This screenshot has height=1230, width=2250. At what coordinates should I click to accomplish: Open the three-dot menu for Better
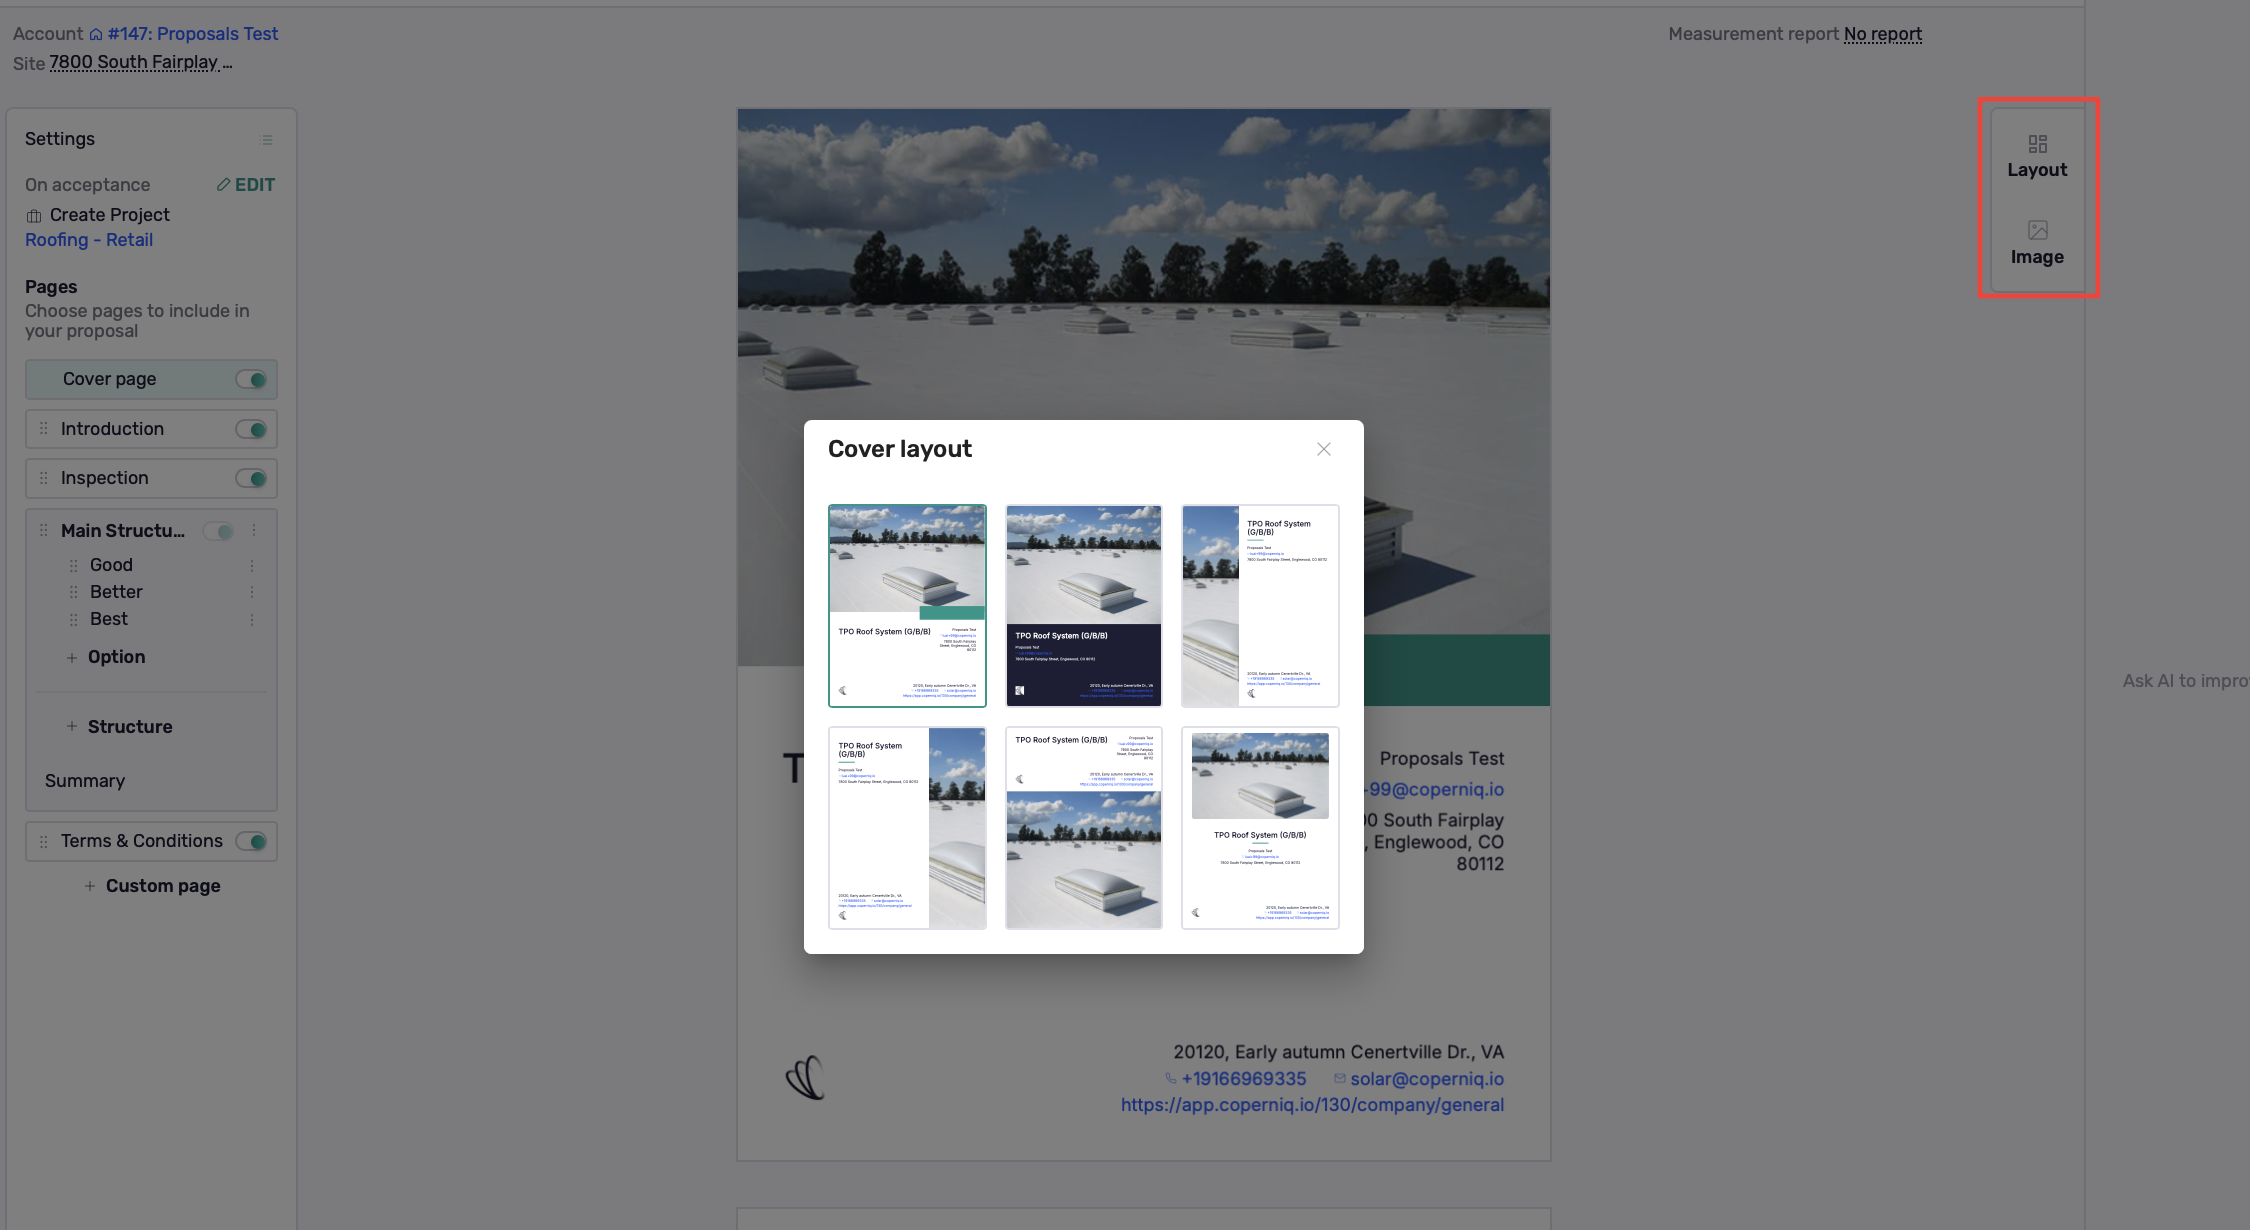click(x=252, y=593)
